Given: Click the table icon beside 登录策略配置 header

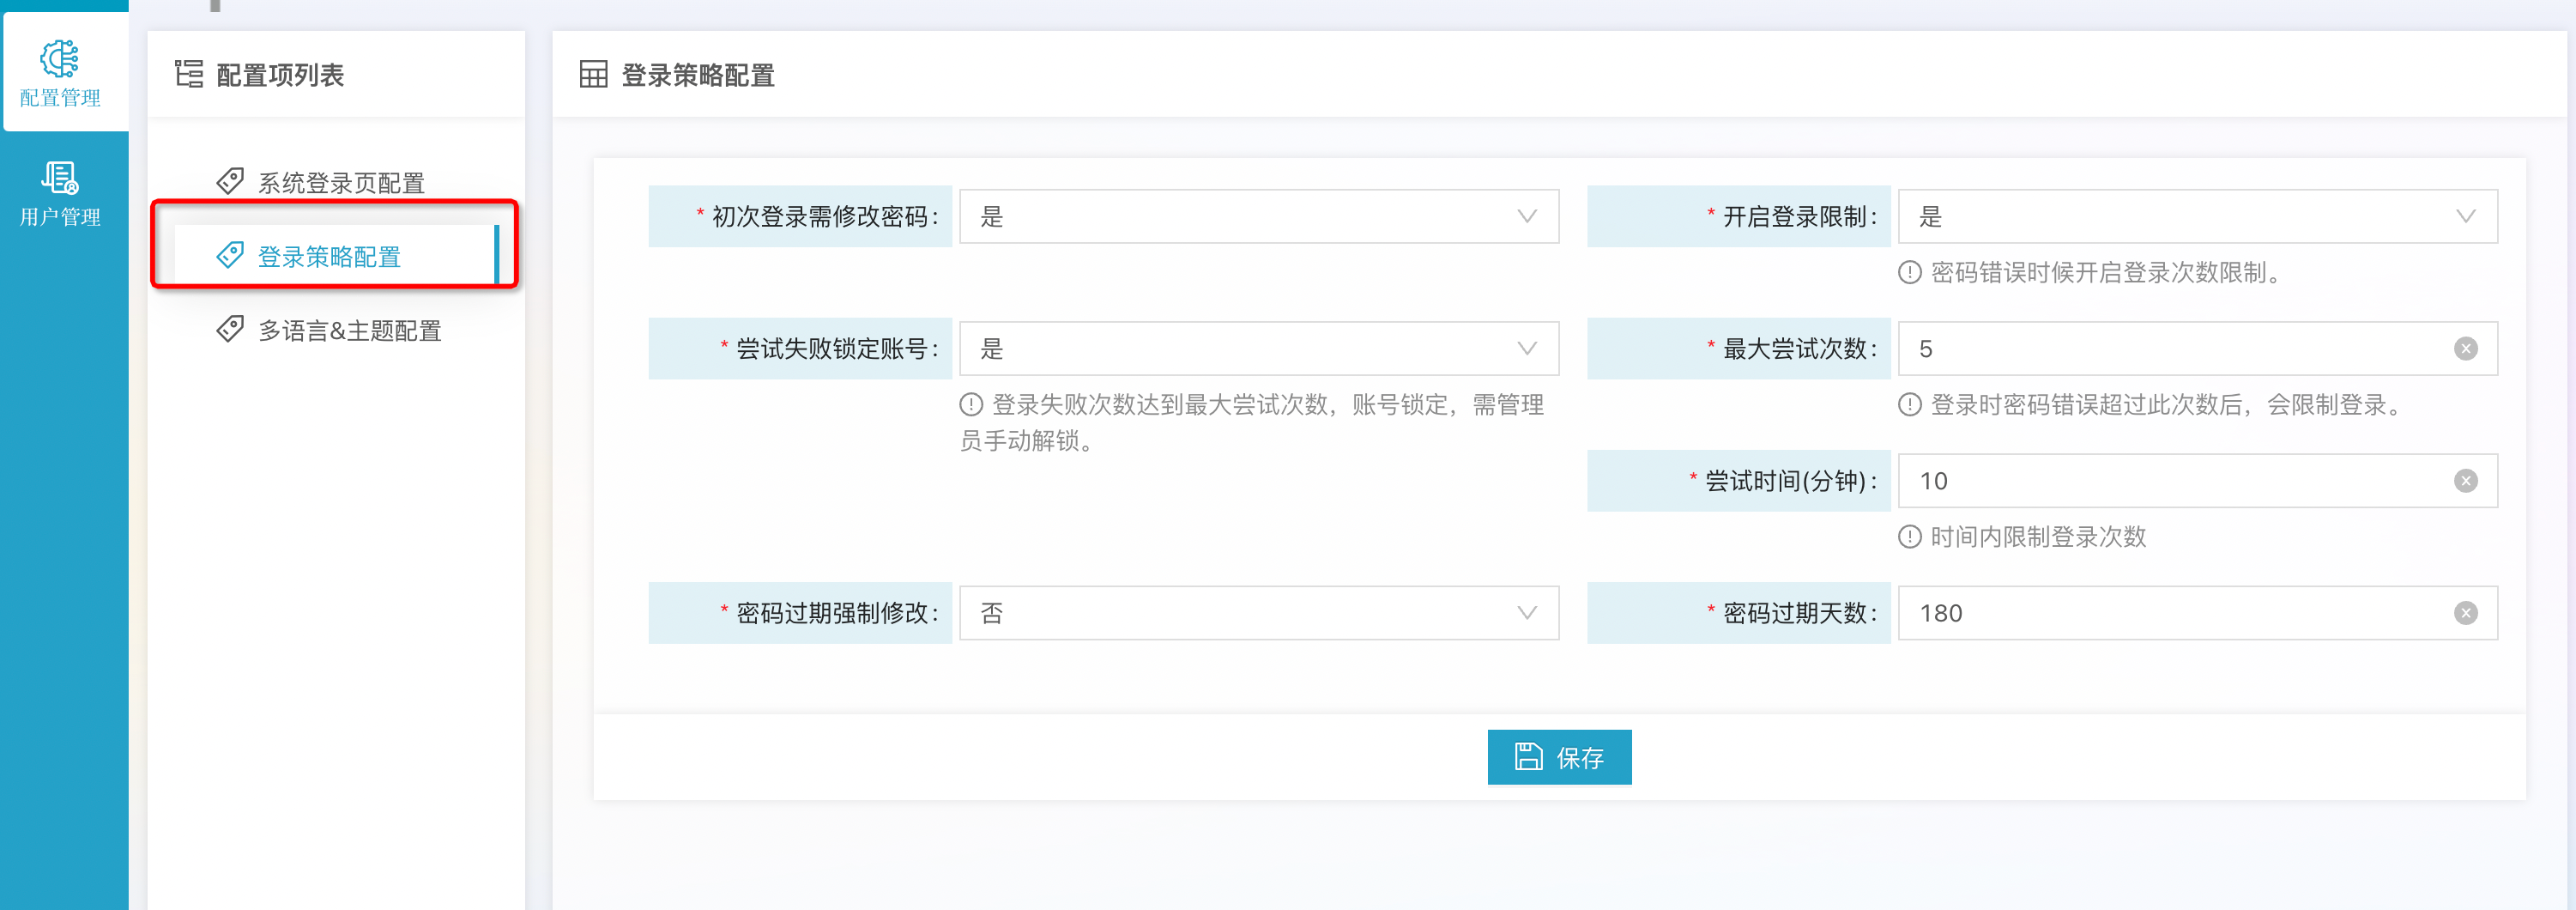Looking at the screenshot, I should [593, 75].
